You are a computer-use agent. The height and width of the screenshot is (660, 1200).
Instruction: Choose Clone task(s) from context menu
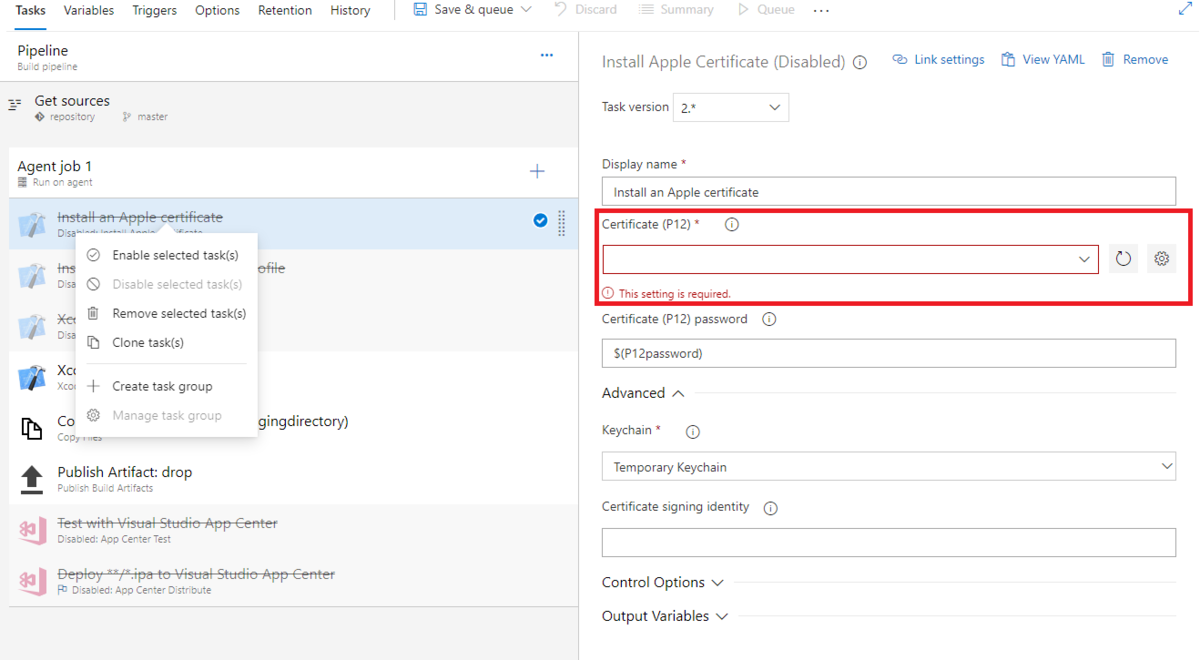pyautogui.click(x=147, y=343)
